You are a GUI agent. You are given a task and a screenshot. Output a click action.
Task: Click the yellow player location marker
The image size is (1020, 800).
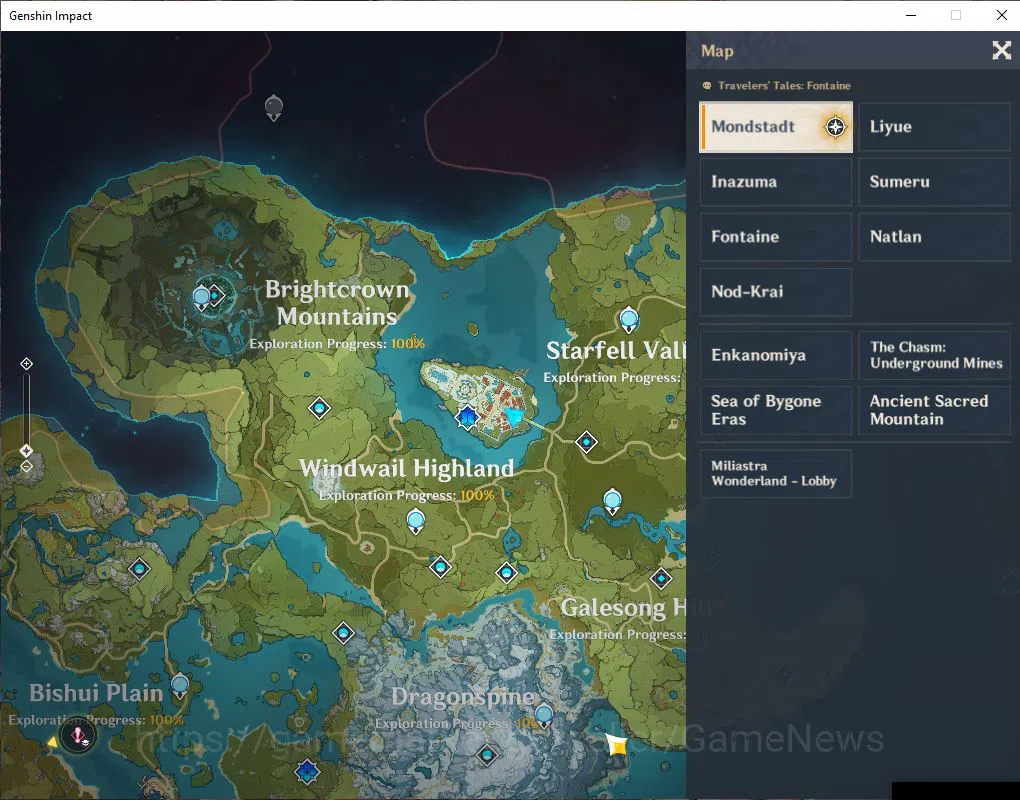click(617, 745)
